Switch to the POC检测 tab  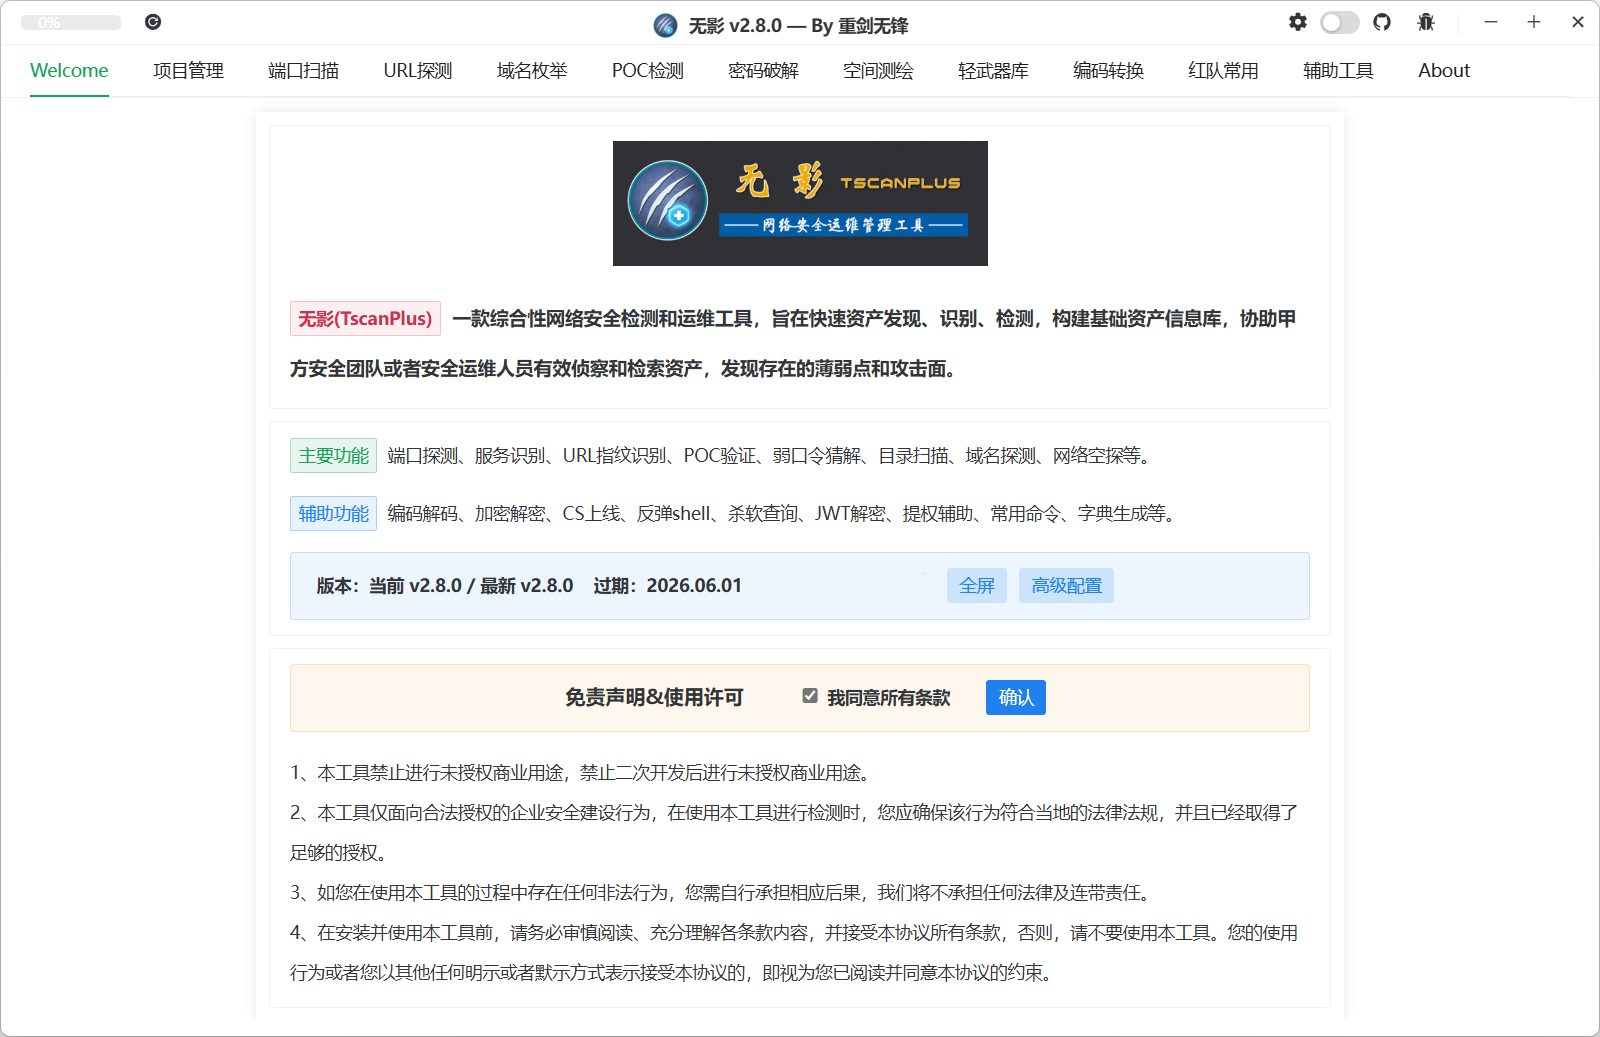(x=648, y=71)
